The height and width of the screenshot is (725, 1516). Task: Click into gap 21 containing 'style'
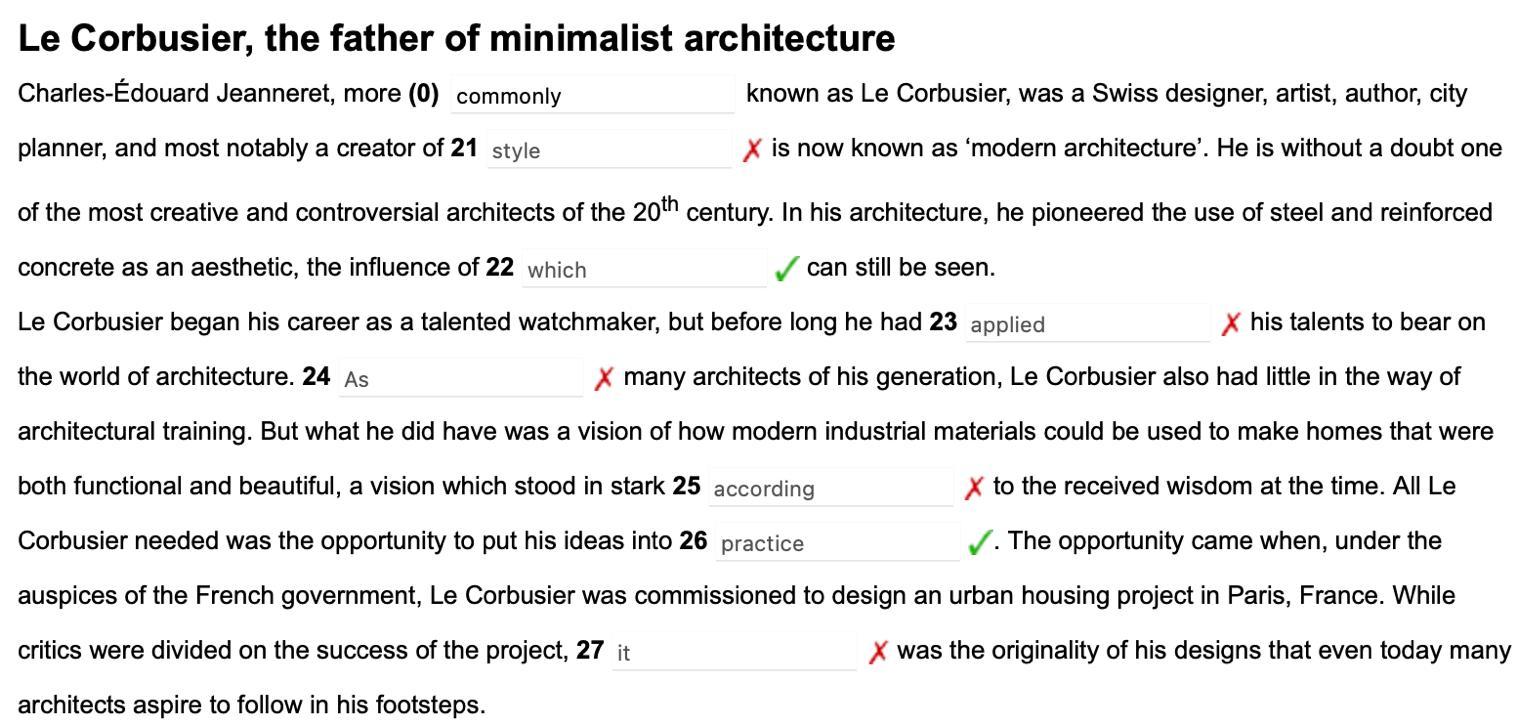pos(610,150)
